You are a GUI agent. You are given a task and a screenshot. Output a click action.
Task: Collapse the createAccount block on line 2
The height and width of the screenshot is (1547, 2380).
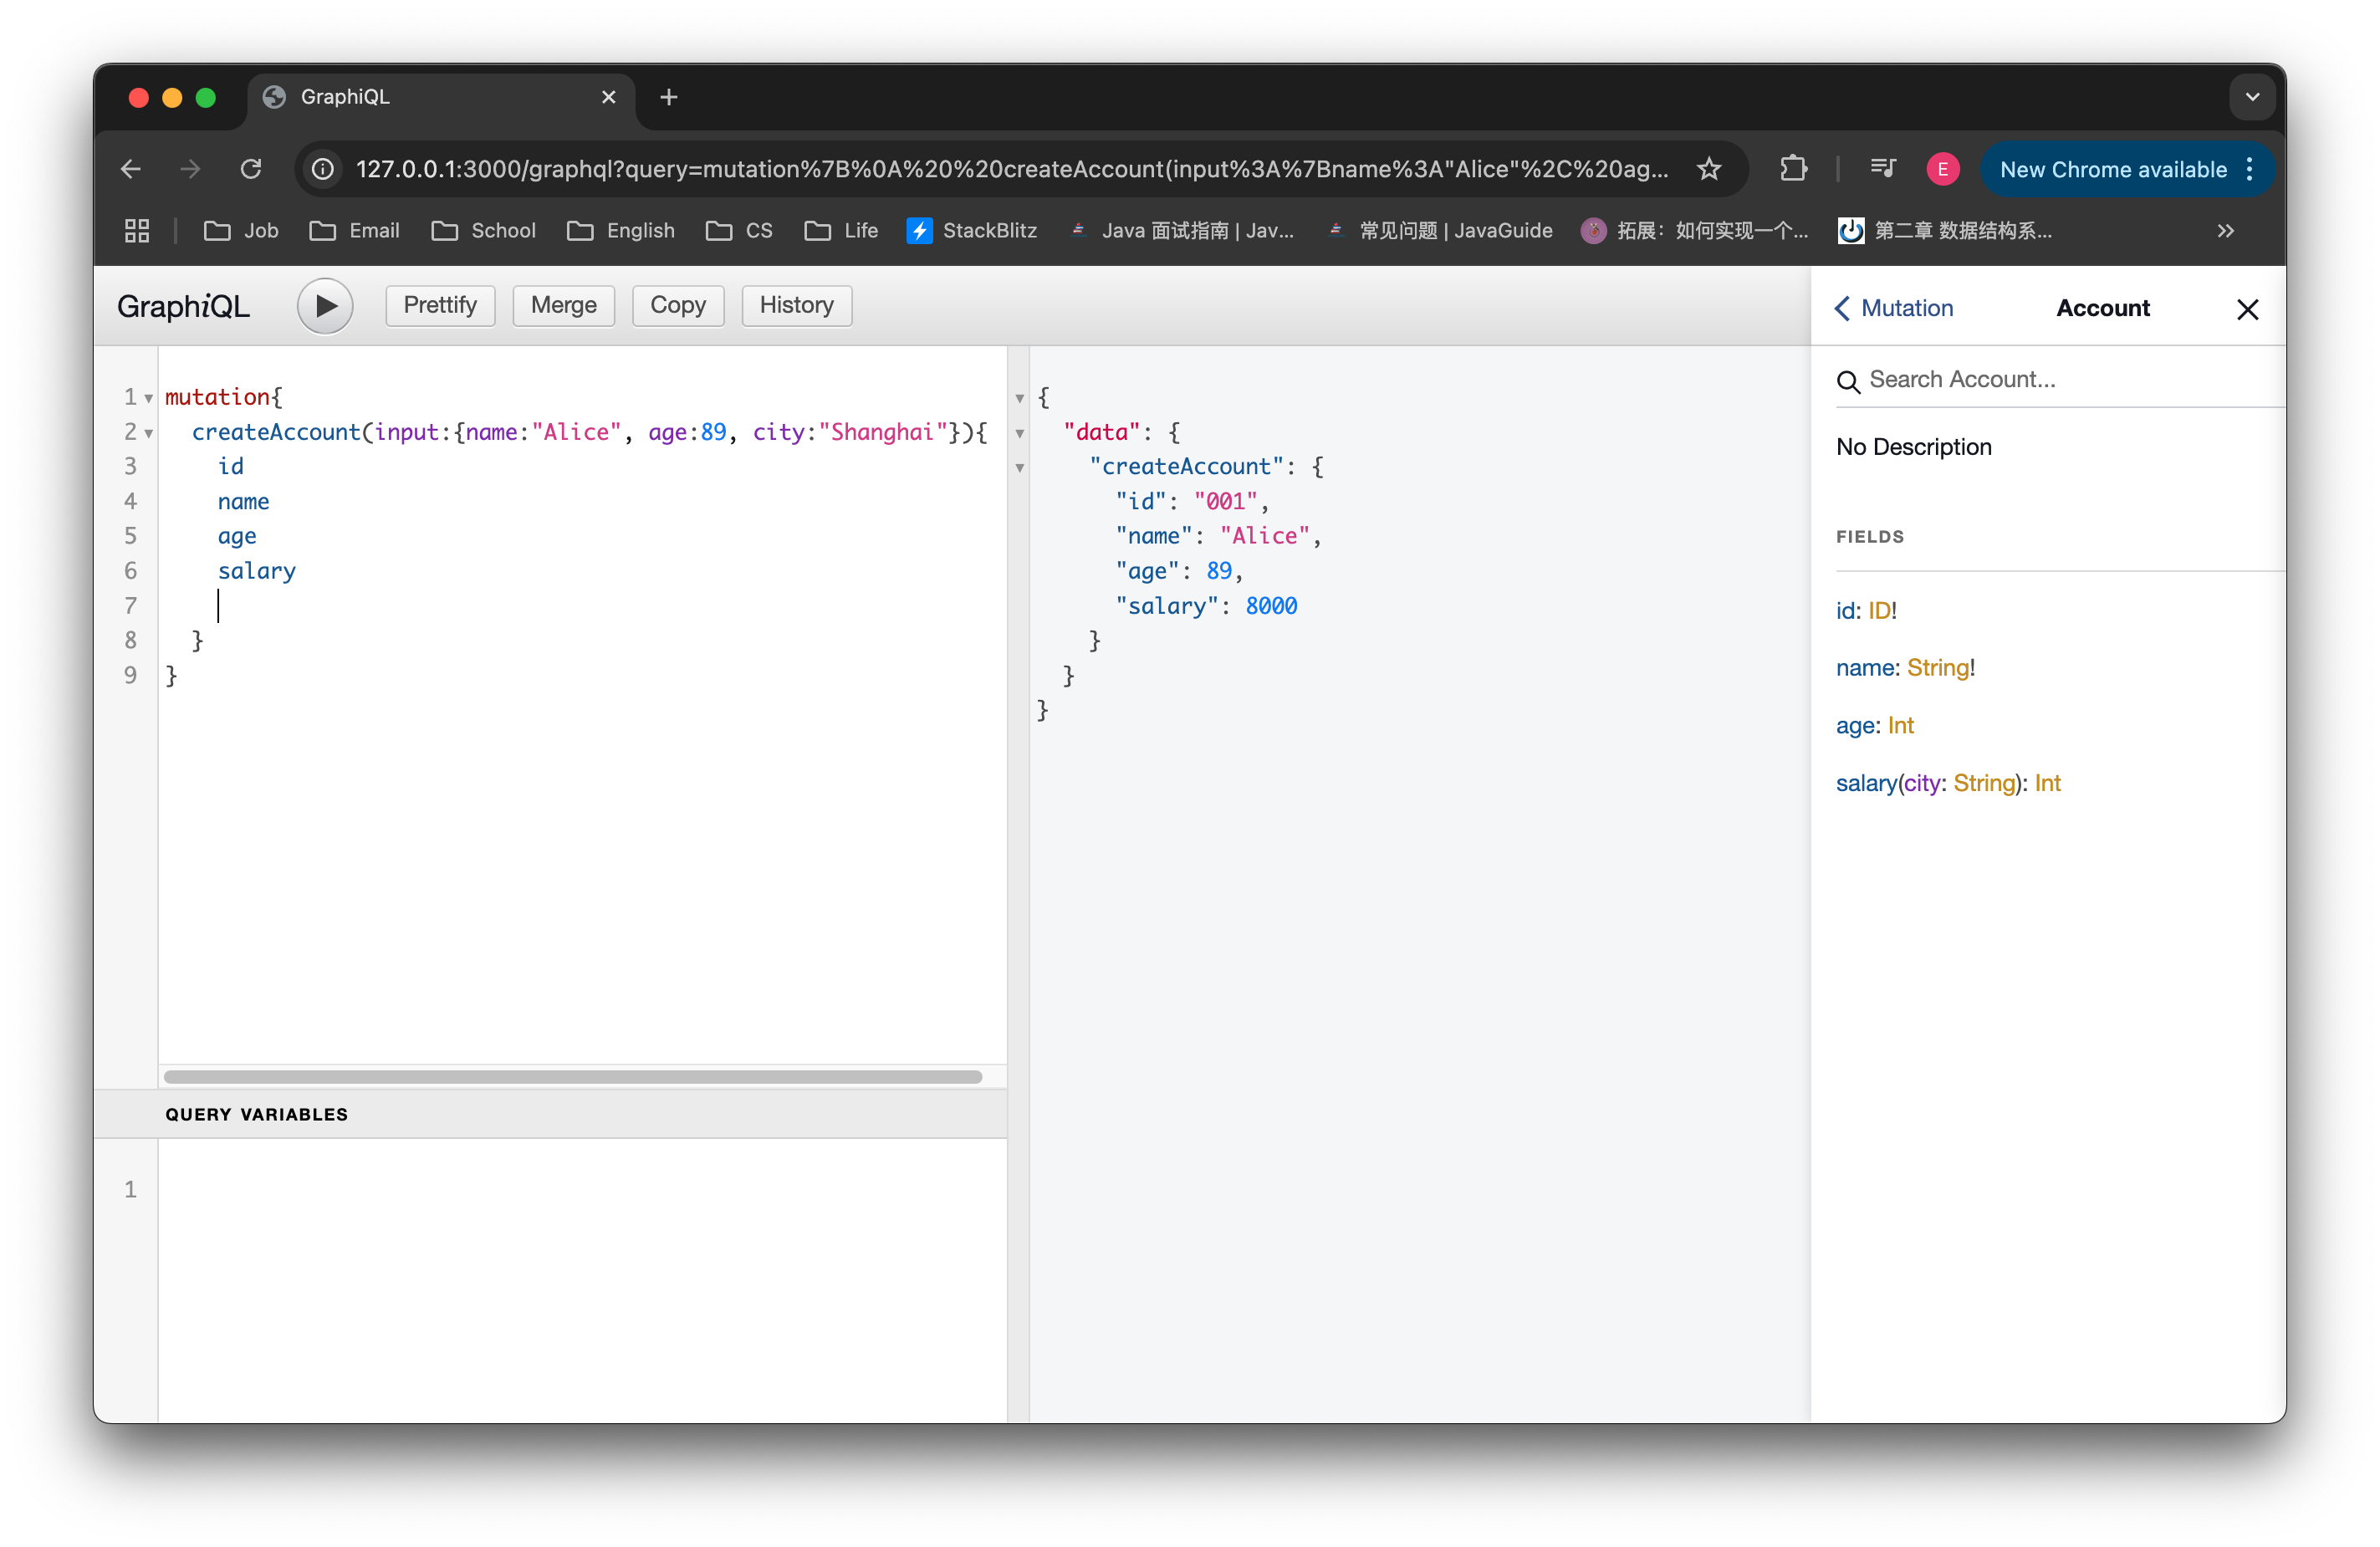tap(149, 434)
